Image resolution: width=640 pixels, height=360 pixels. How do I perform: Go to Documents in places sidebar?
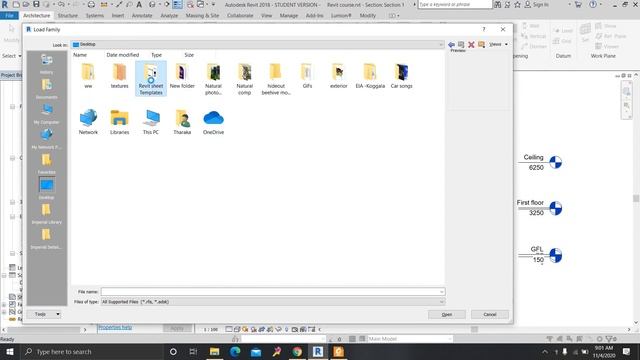point(47,89)
